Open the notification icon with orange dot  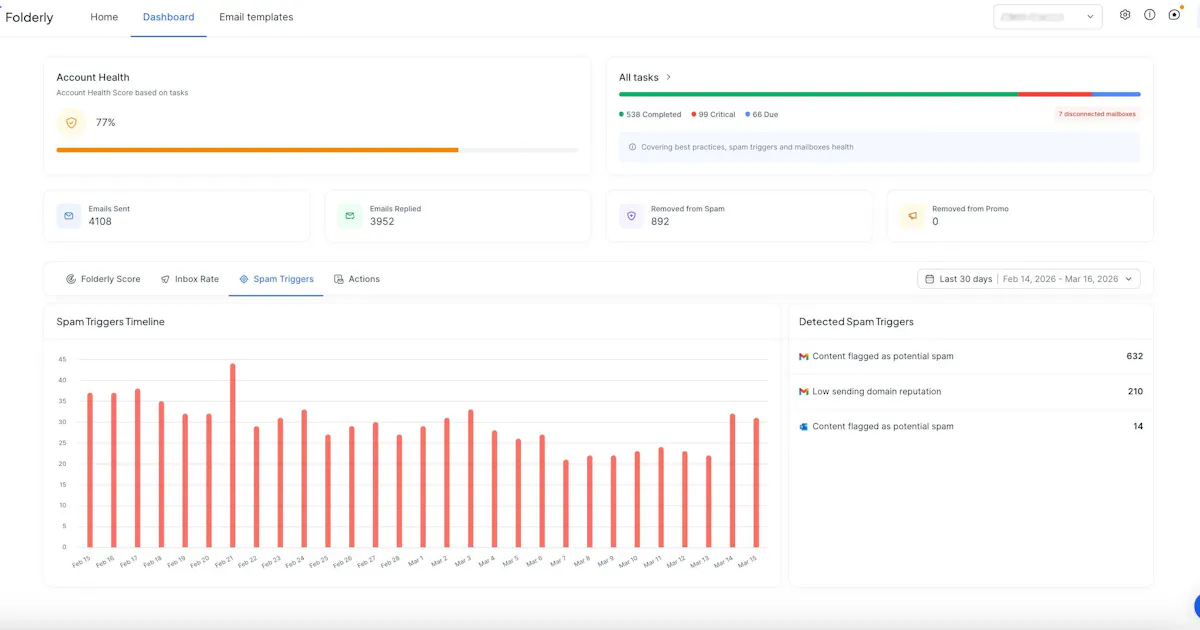[1175, 15]
